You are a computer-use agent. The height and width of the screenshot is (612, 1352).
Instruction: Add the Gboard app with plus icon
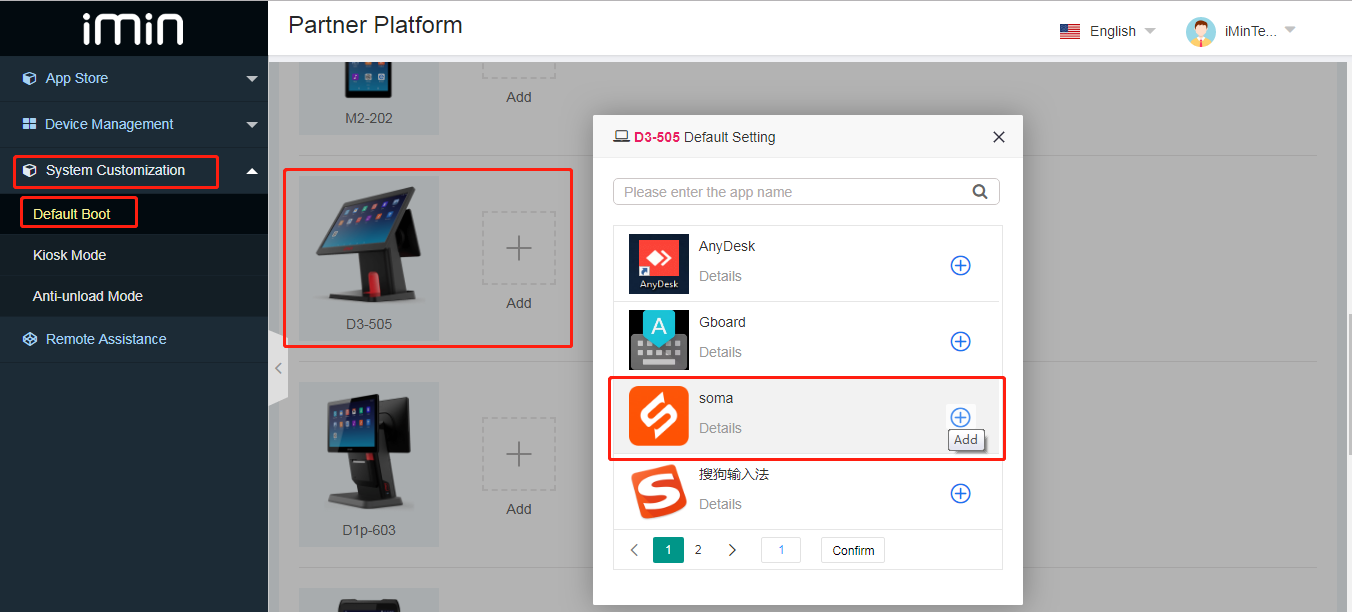tap(960, 341)
